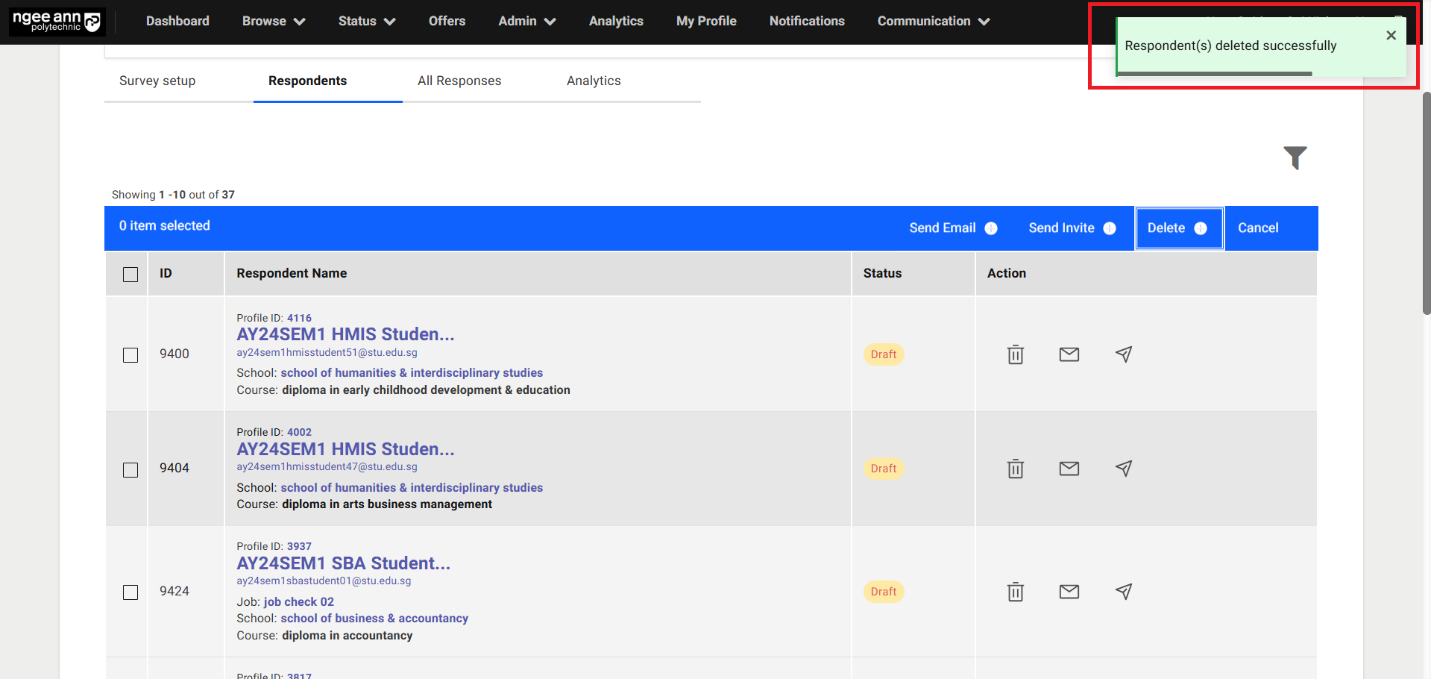Switch to the All Responses tab
The width and height of the screenshot is (1431, 679).
tap(459, 80)
